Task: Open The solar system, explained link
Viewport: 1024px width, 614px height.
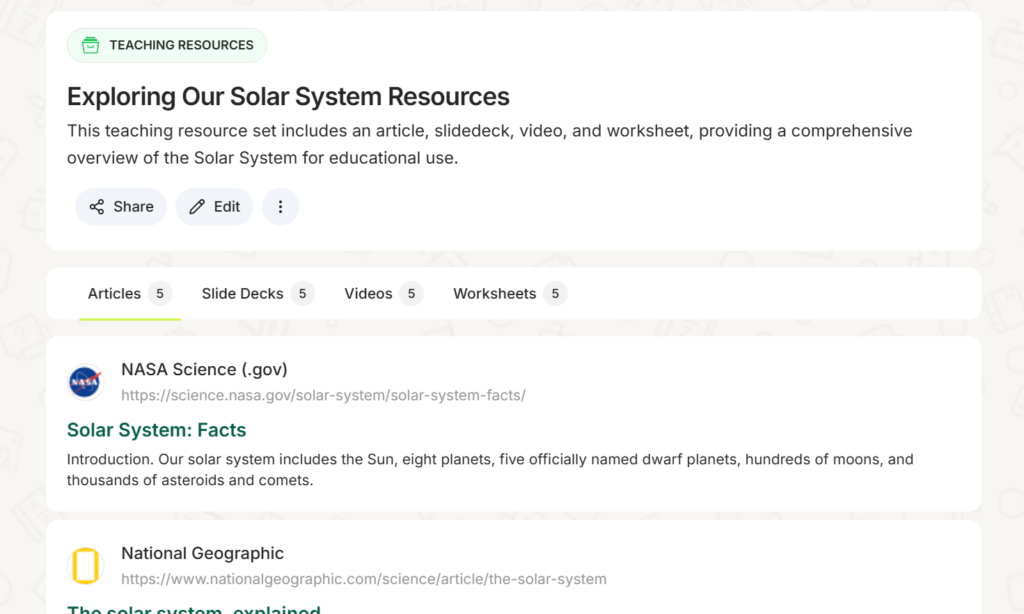Action: point(193,608)
